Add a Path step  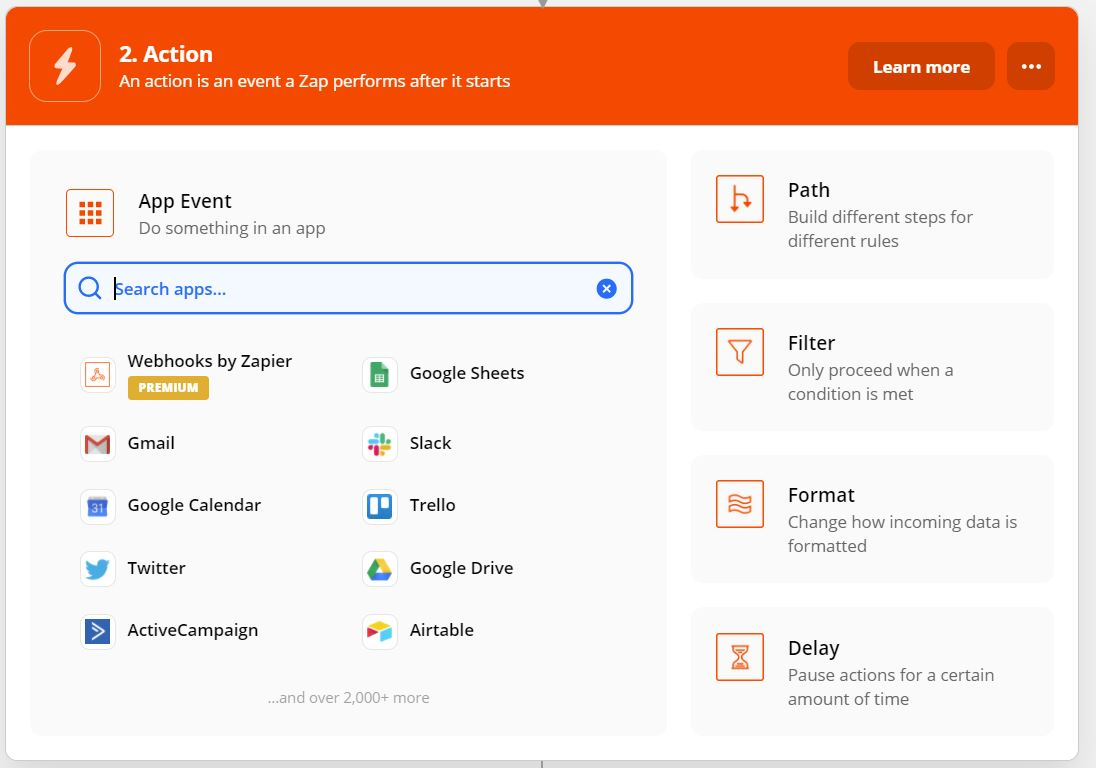pyautogui.click(x=872, y=215)
